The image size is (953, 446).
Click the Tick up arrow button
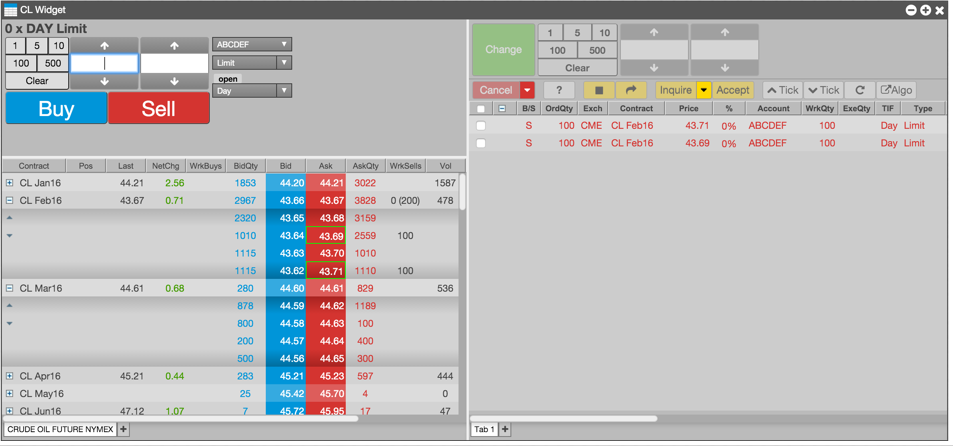pyautogui.click(x=783, y=90)
